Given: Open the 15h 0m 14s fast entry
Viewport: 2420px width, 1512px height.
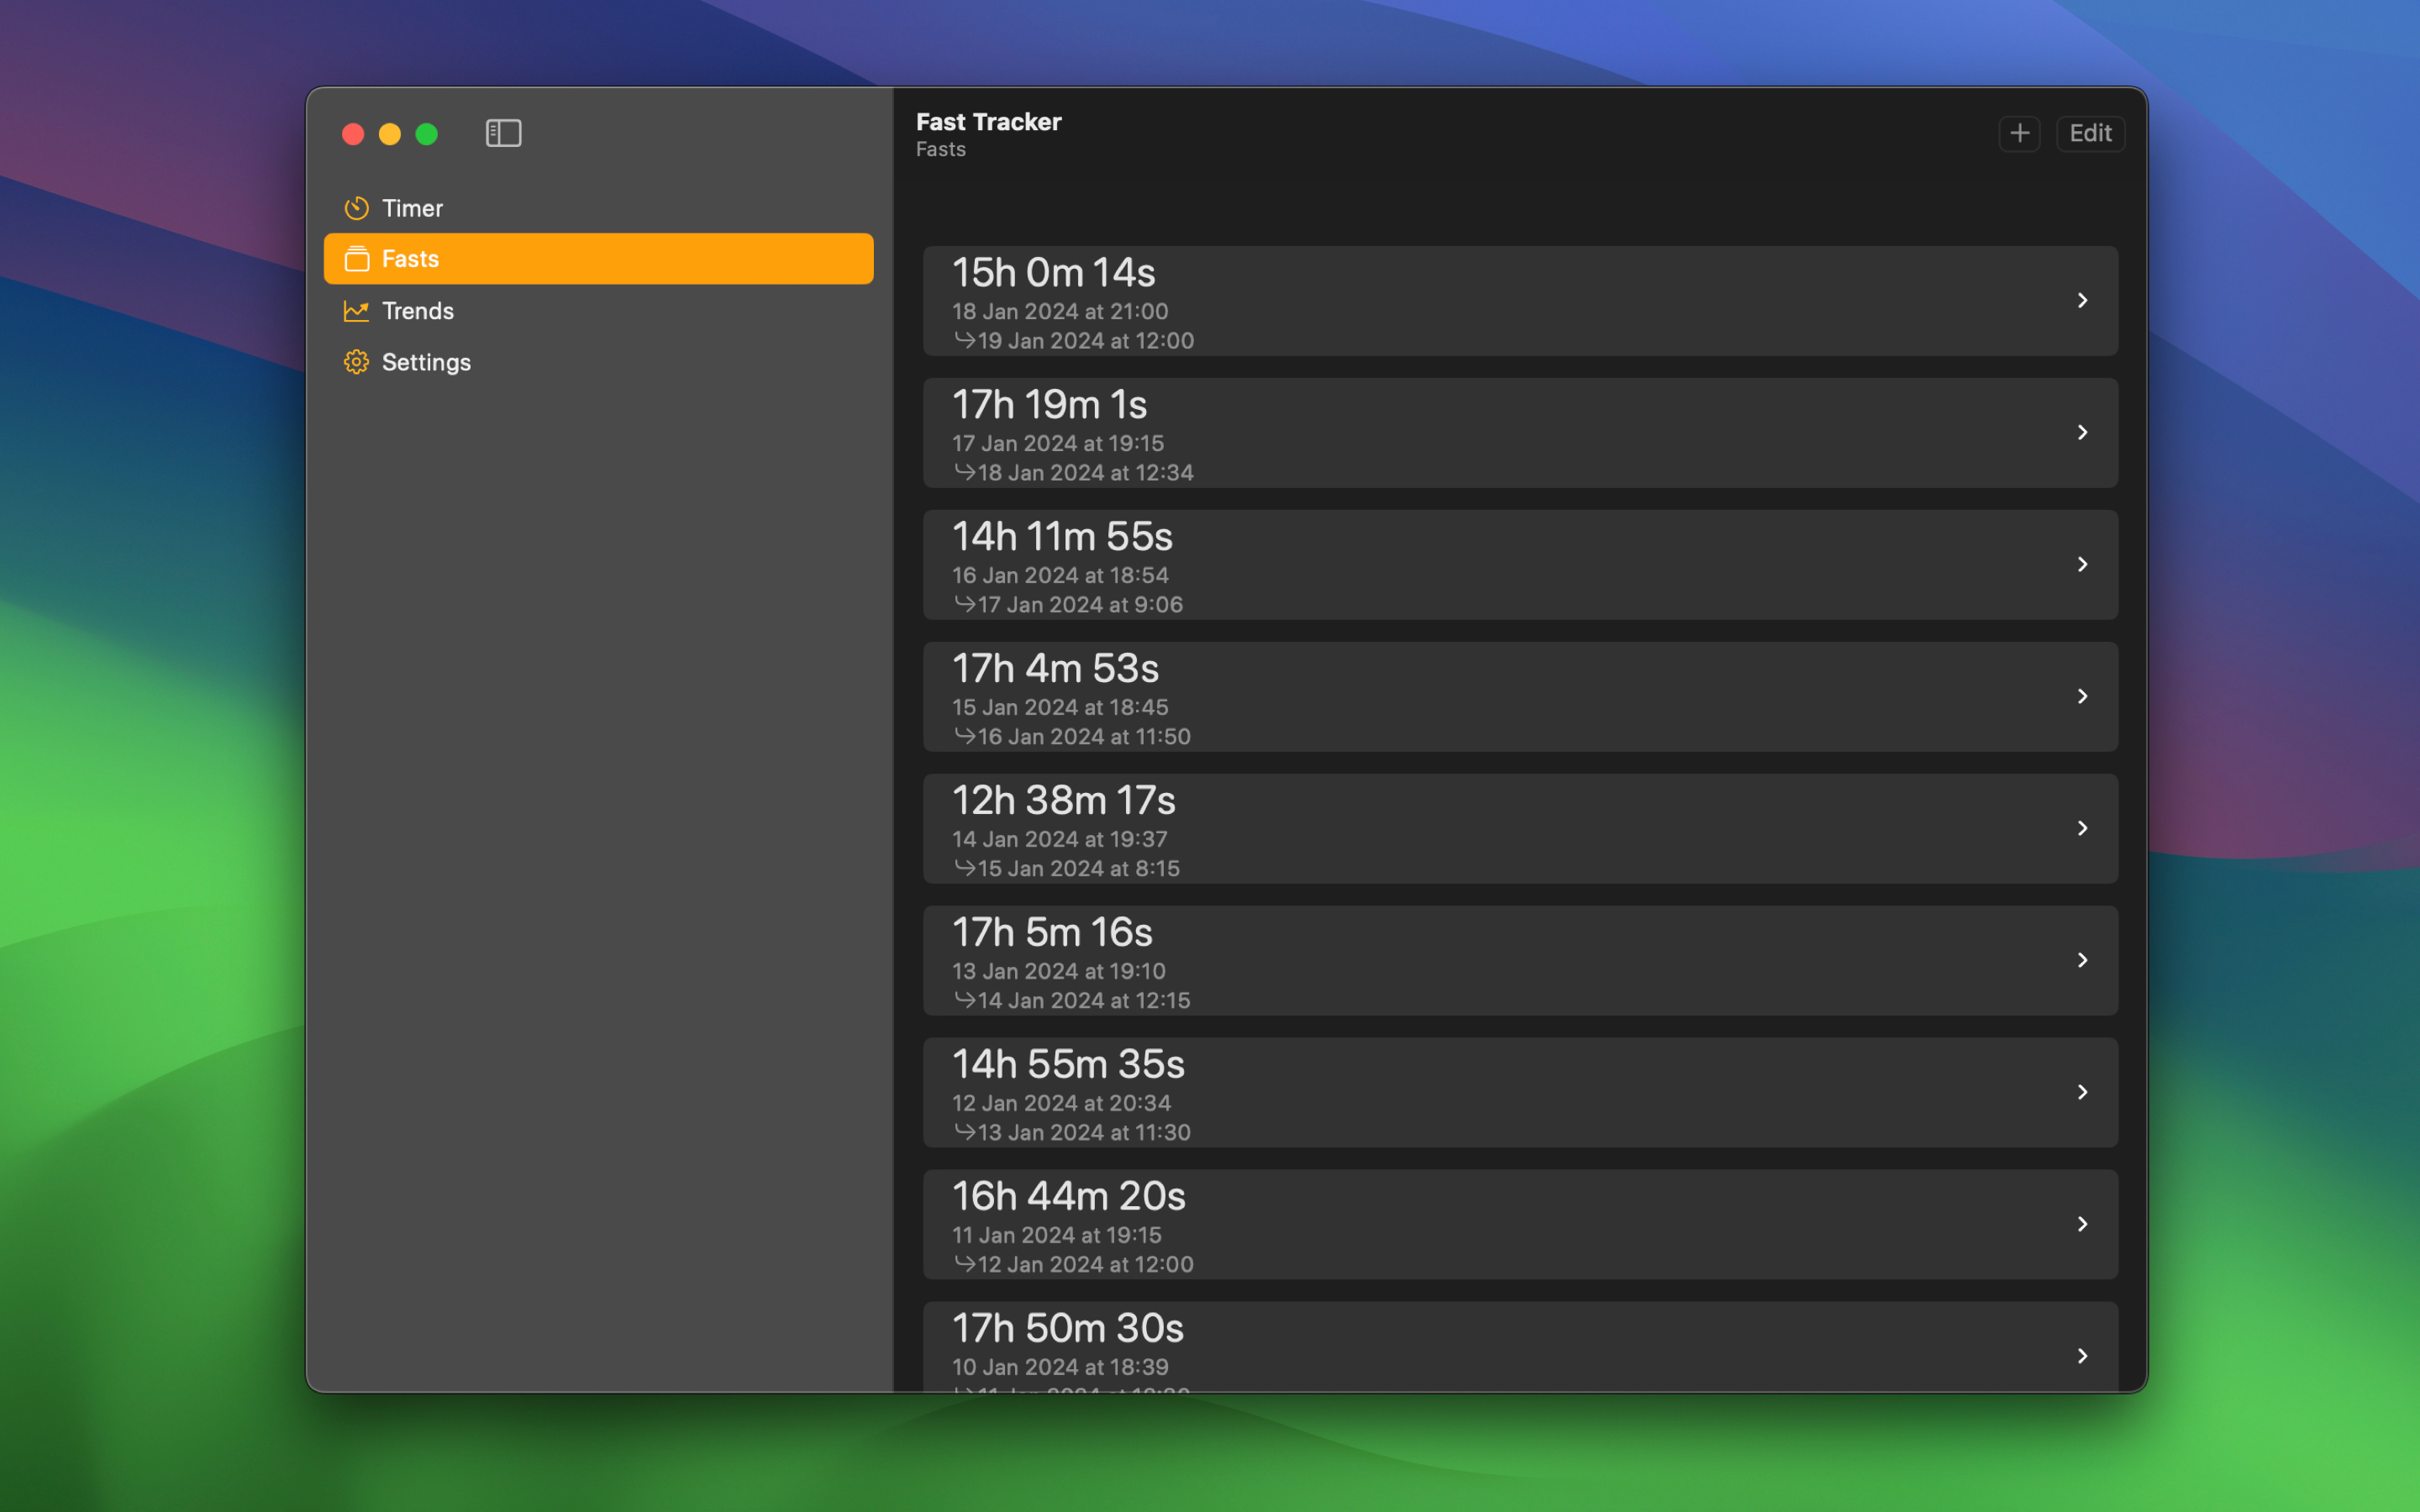Looking at the screenshot, I should point(1520,301).
